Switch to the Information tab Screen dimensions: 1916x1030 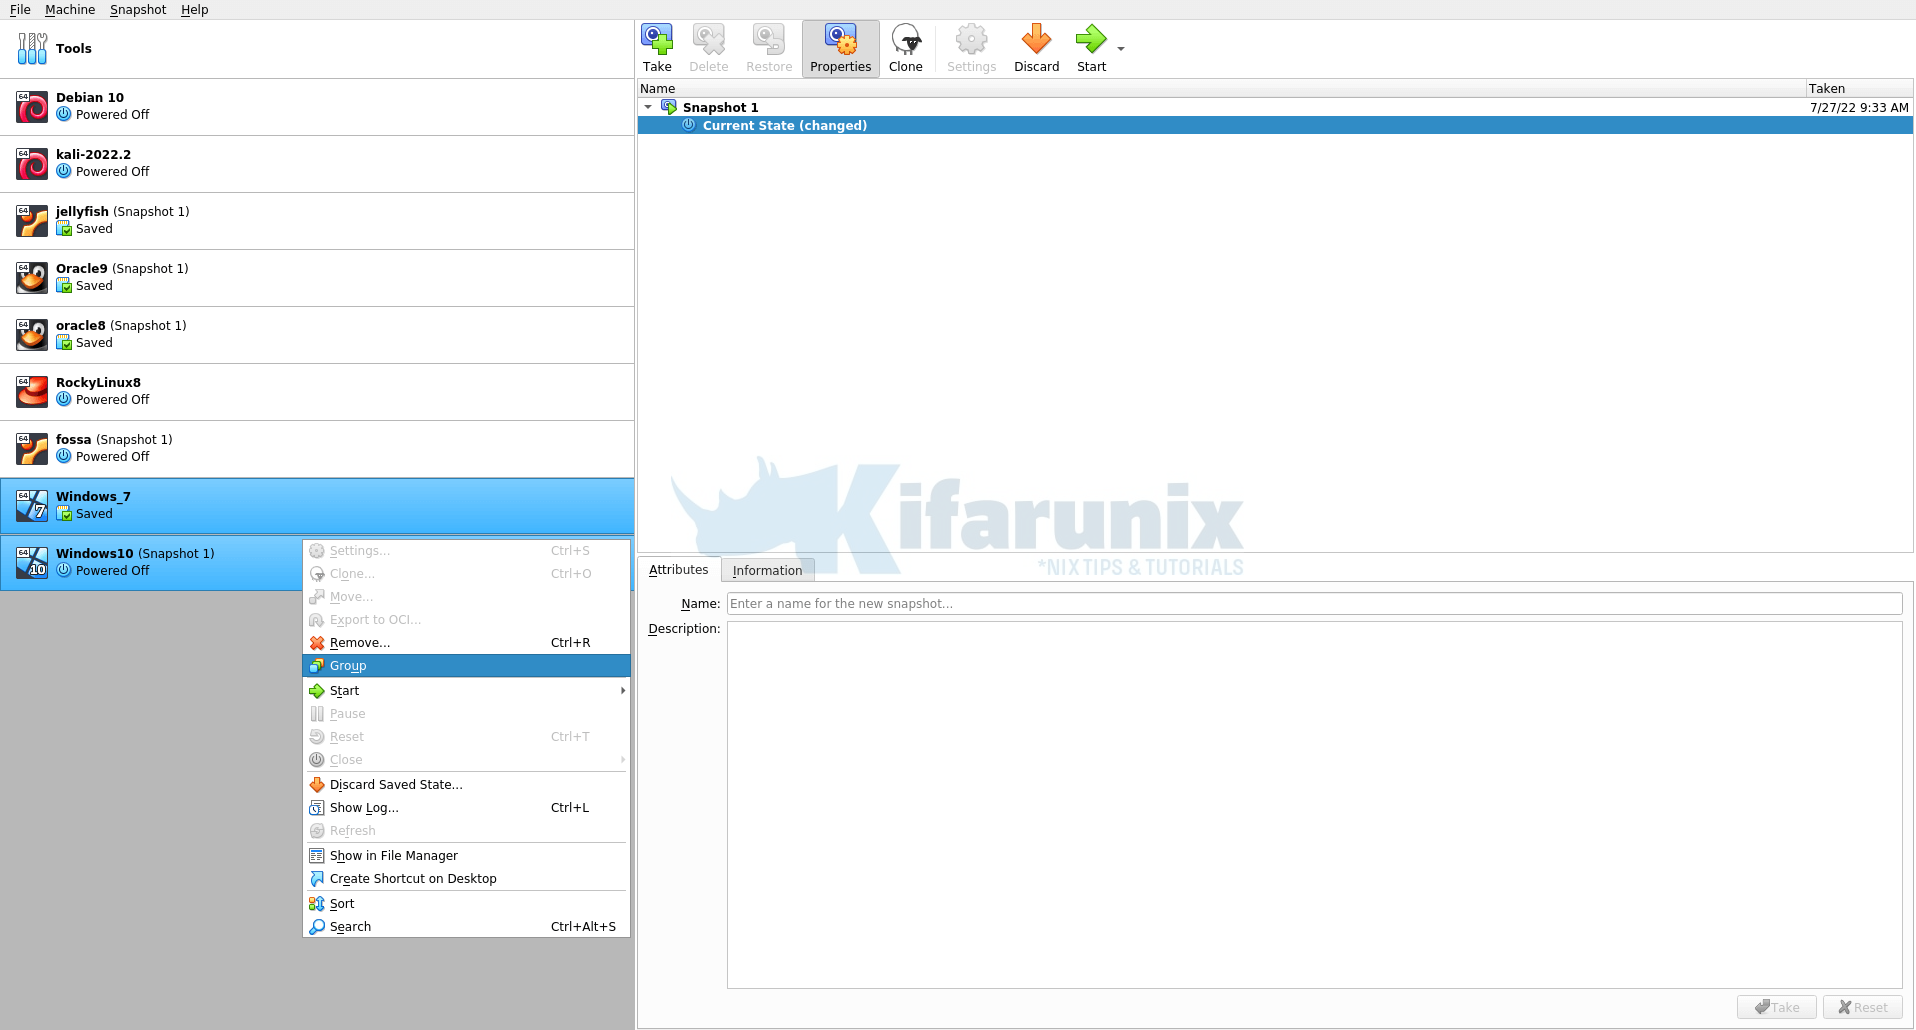[x=767, y=569]
